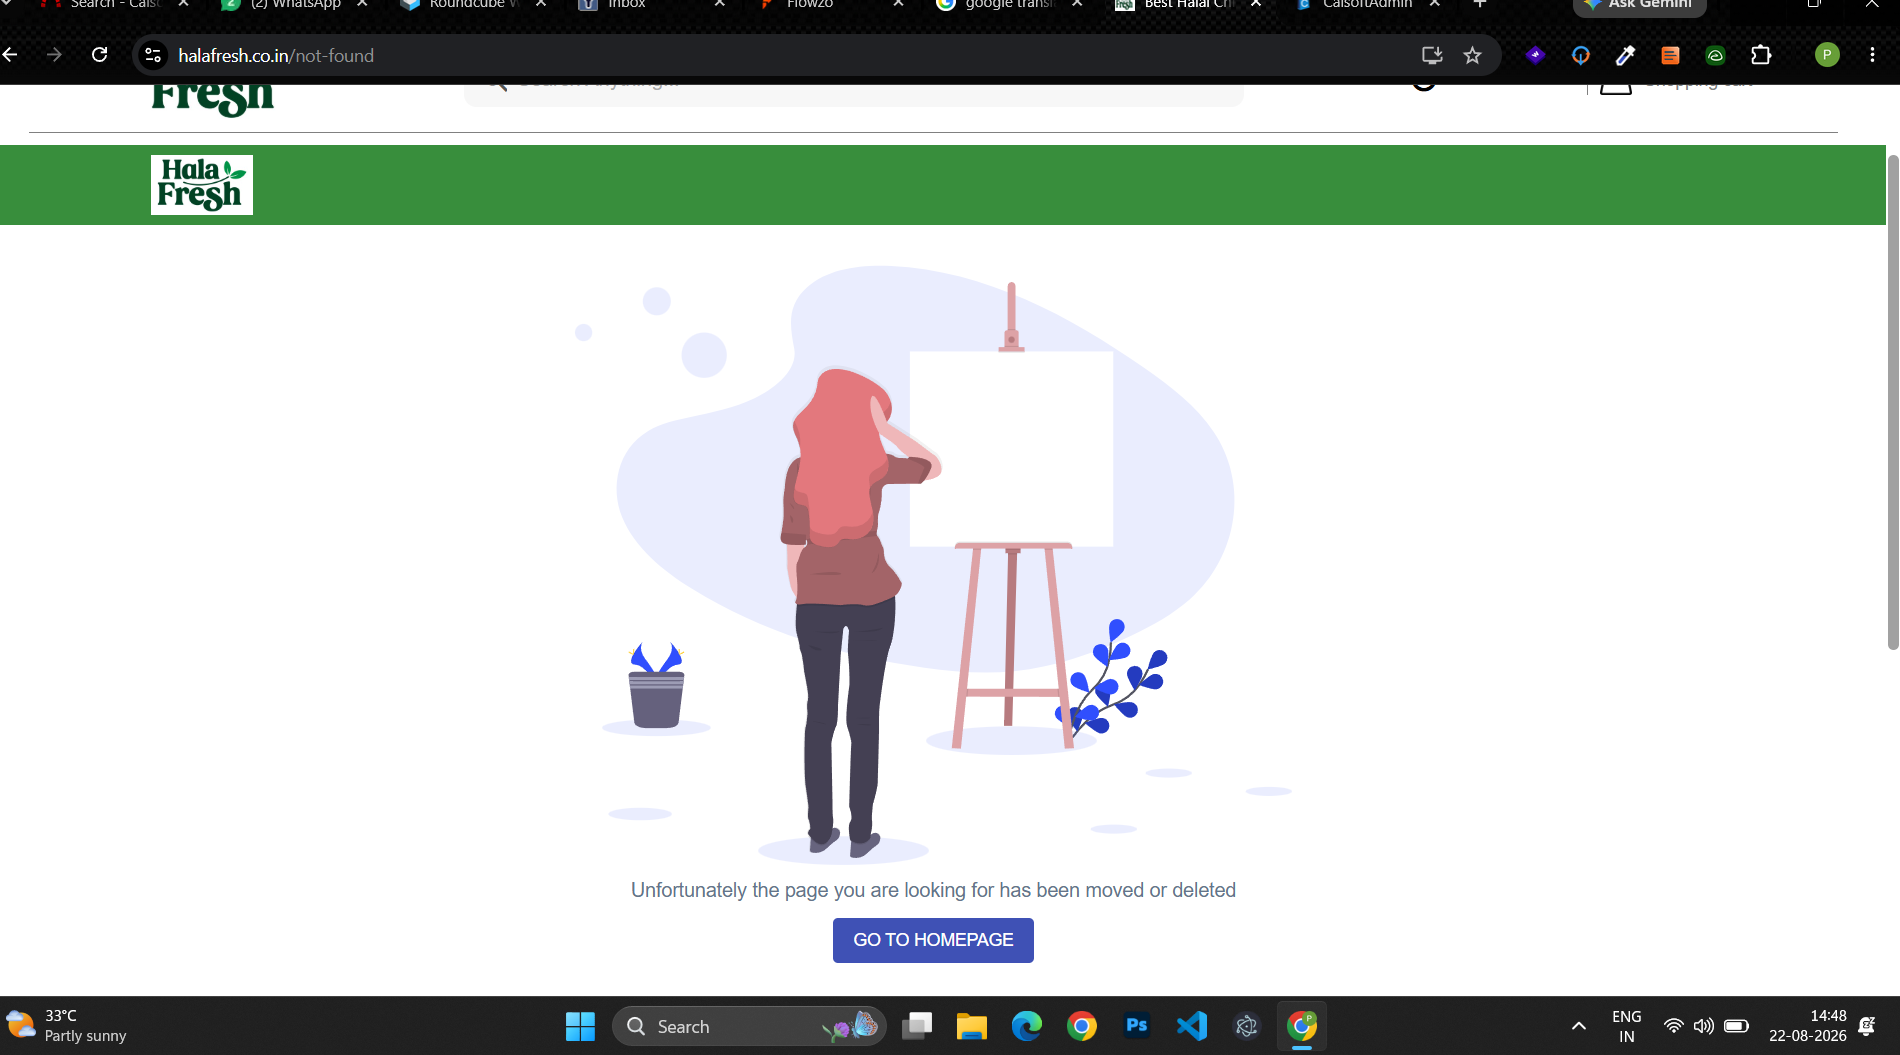The width and height of the screenshot is (1900, 1055).
Task: Open the volume control in tray
Action: tap(1704, 1026)
